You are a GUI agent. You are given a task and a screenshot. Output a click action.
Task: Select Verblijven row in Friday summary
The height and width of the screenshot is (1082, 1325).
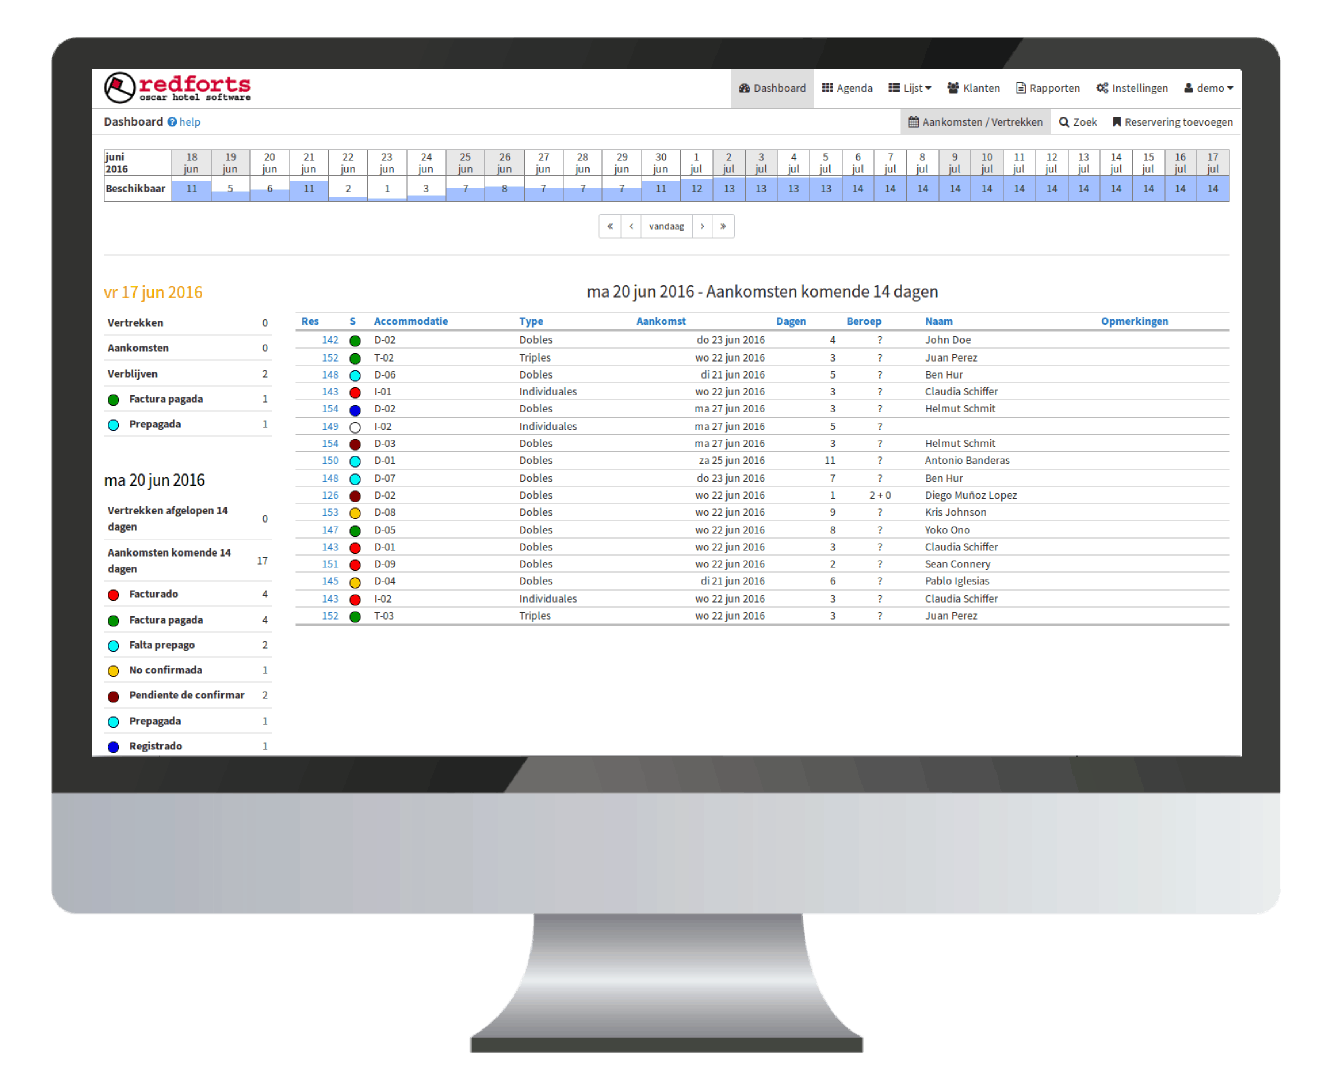[x=188, y=374]
